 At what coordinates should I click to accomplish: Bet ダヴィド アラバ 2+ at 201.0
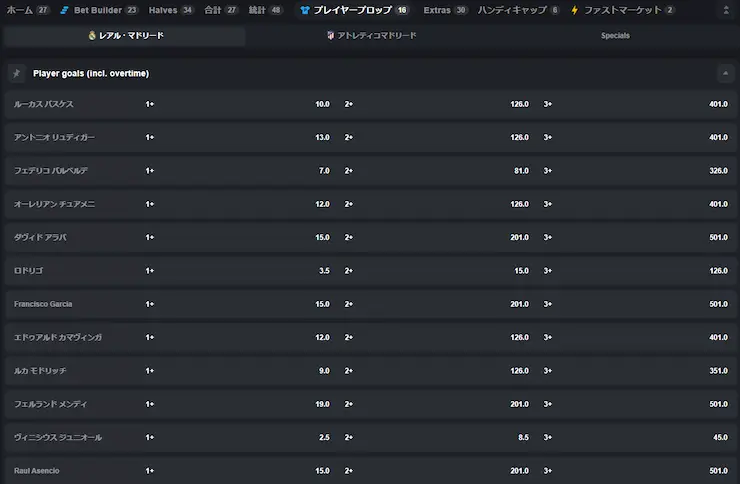(437, 237)
